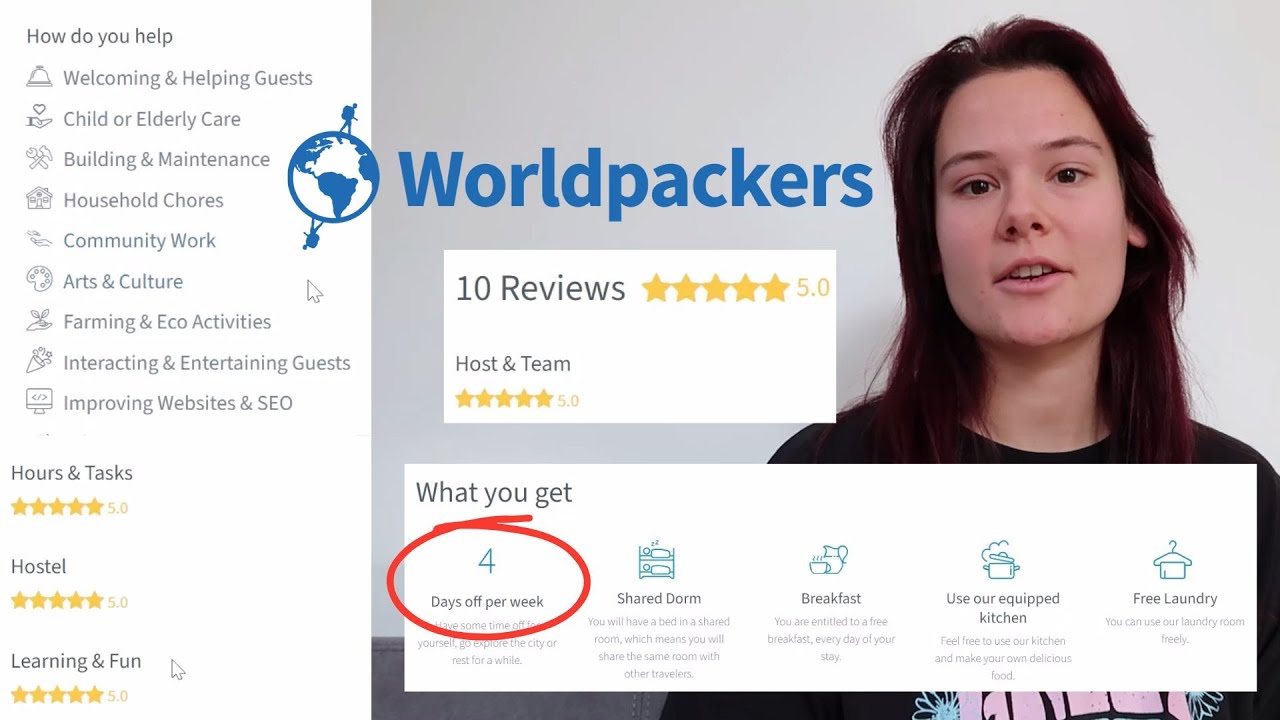Click the bunk bed Shared Dorm icon
The image size is (1280, 720).
tap(657, 560)
